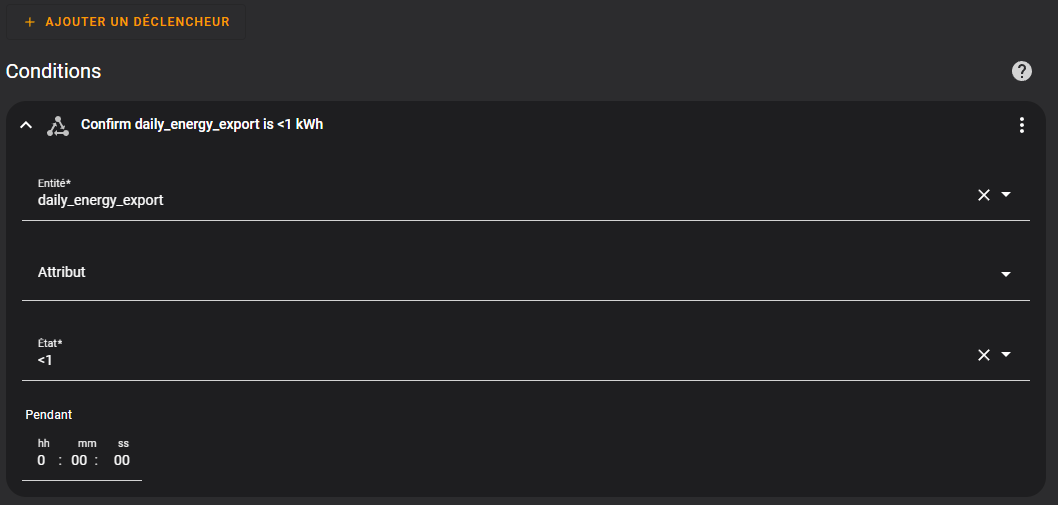Image resolution: width=1058 pixels, height=505 pixels.
Task: Click the condition title 'Confirm daily_energy_export is <1 kWh'
Action: point(202,125)
